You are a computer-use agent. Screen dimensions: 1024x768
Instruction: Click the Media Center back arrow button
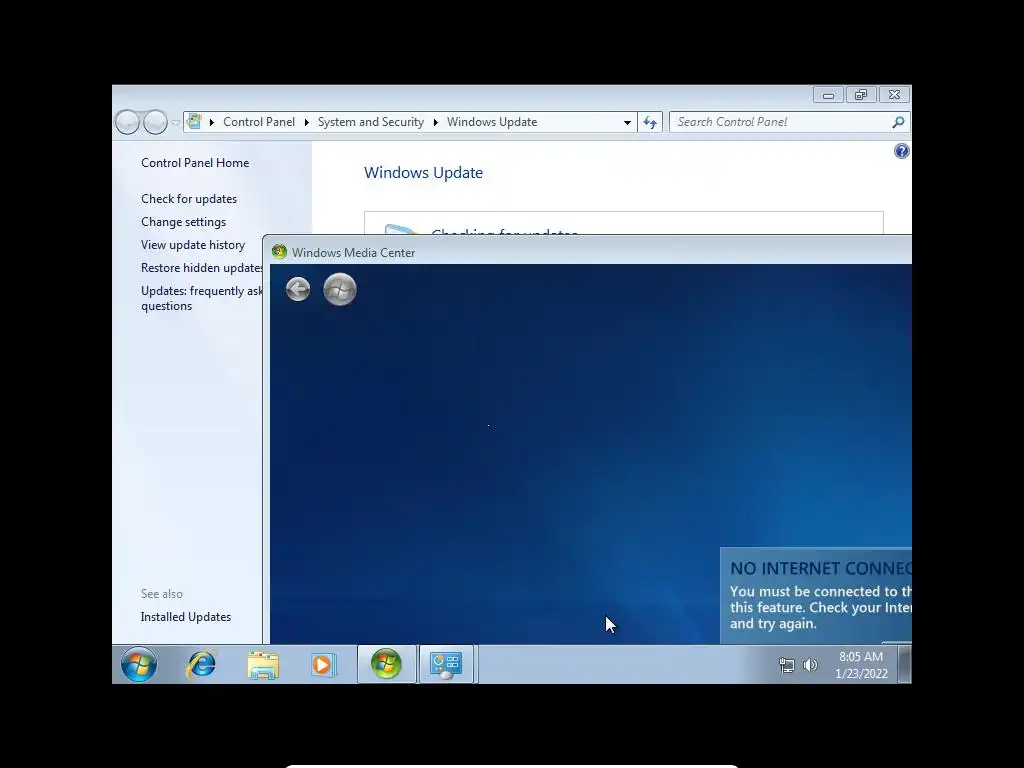[298, 289]
